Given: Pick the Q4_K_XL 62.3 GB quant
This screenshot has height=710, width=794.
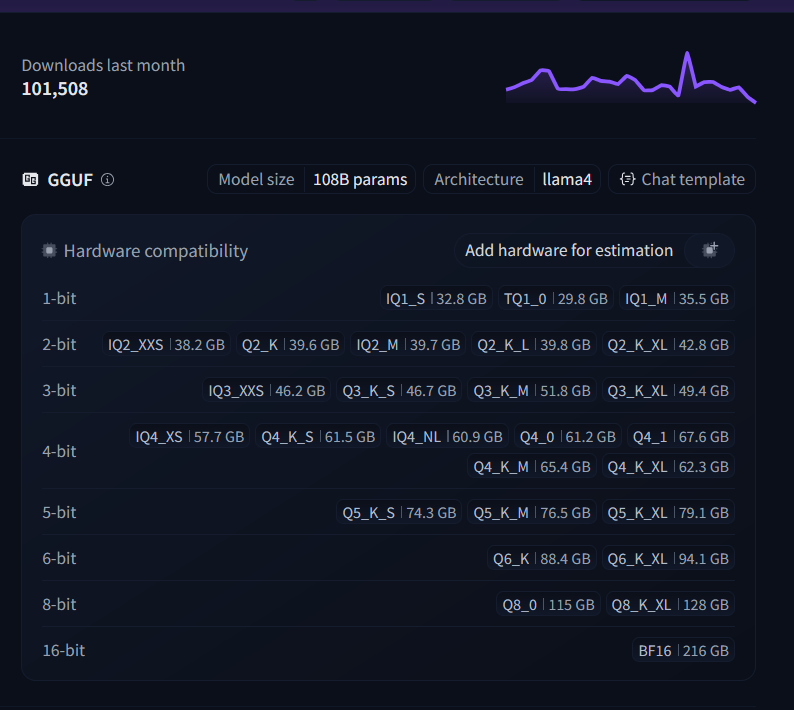Looking at the screenshot, I should 668,466.
